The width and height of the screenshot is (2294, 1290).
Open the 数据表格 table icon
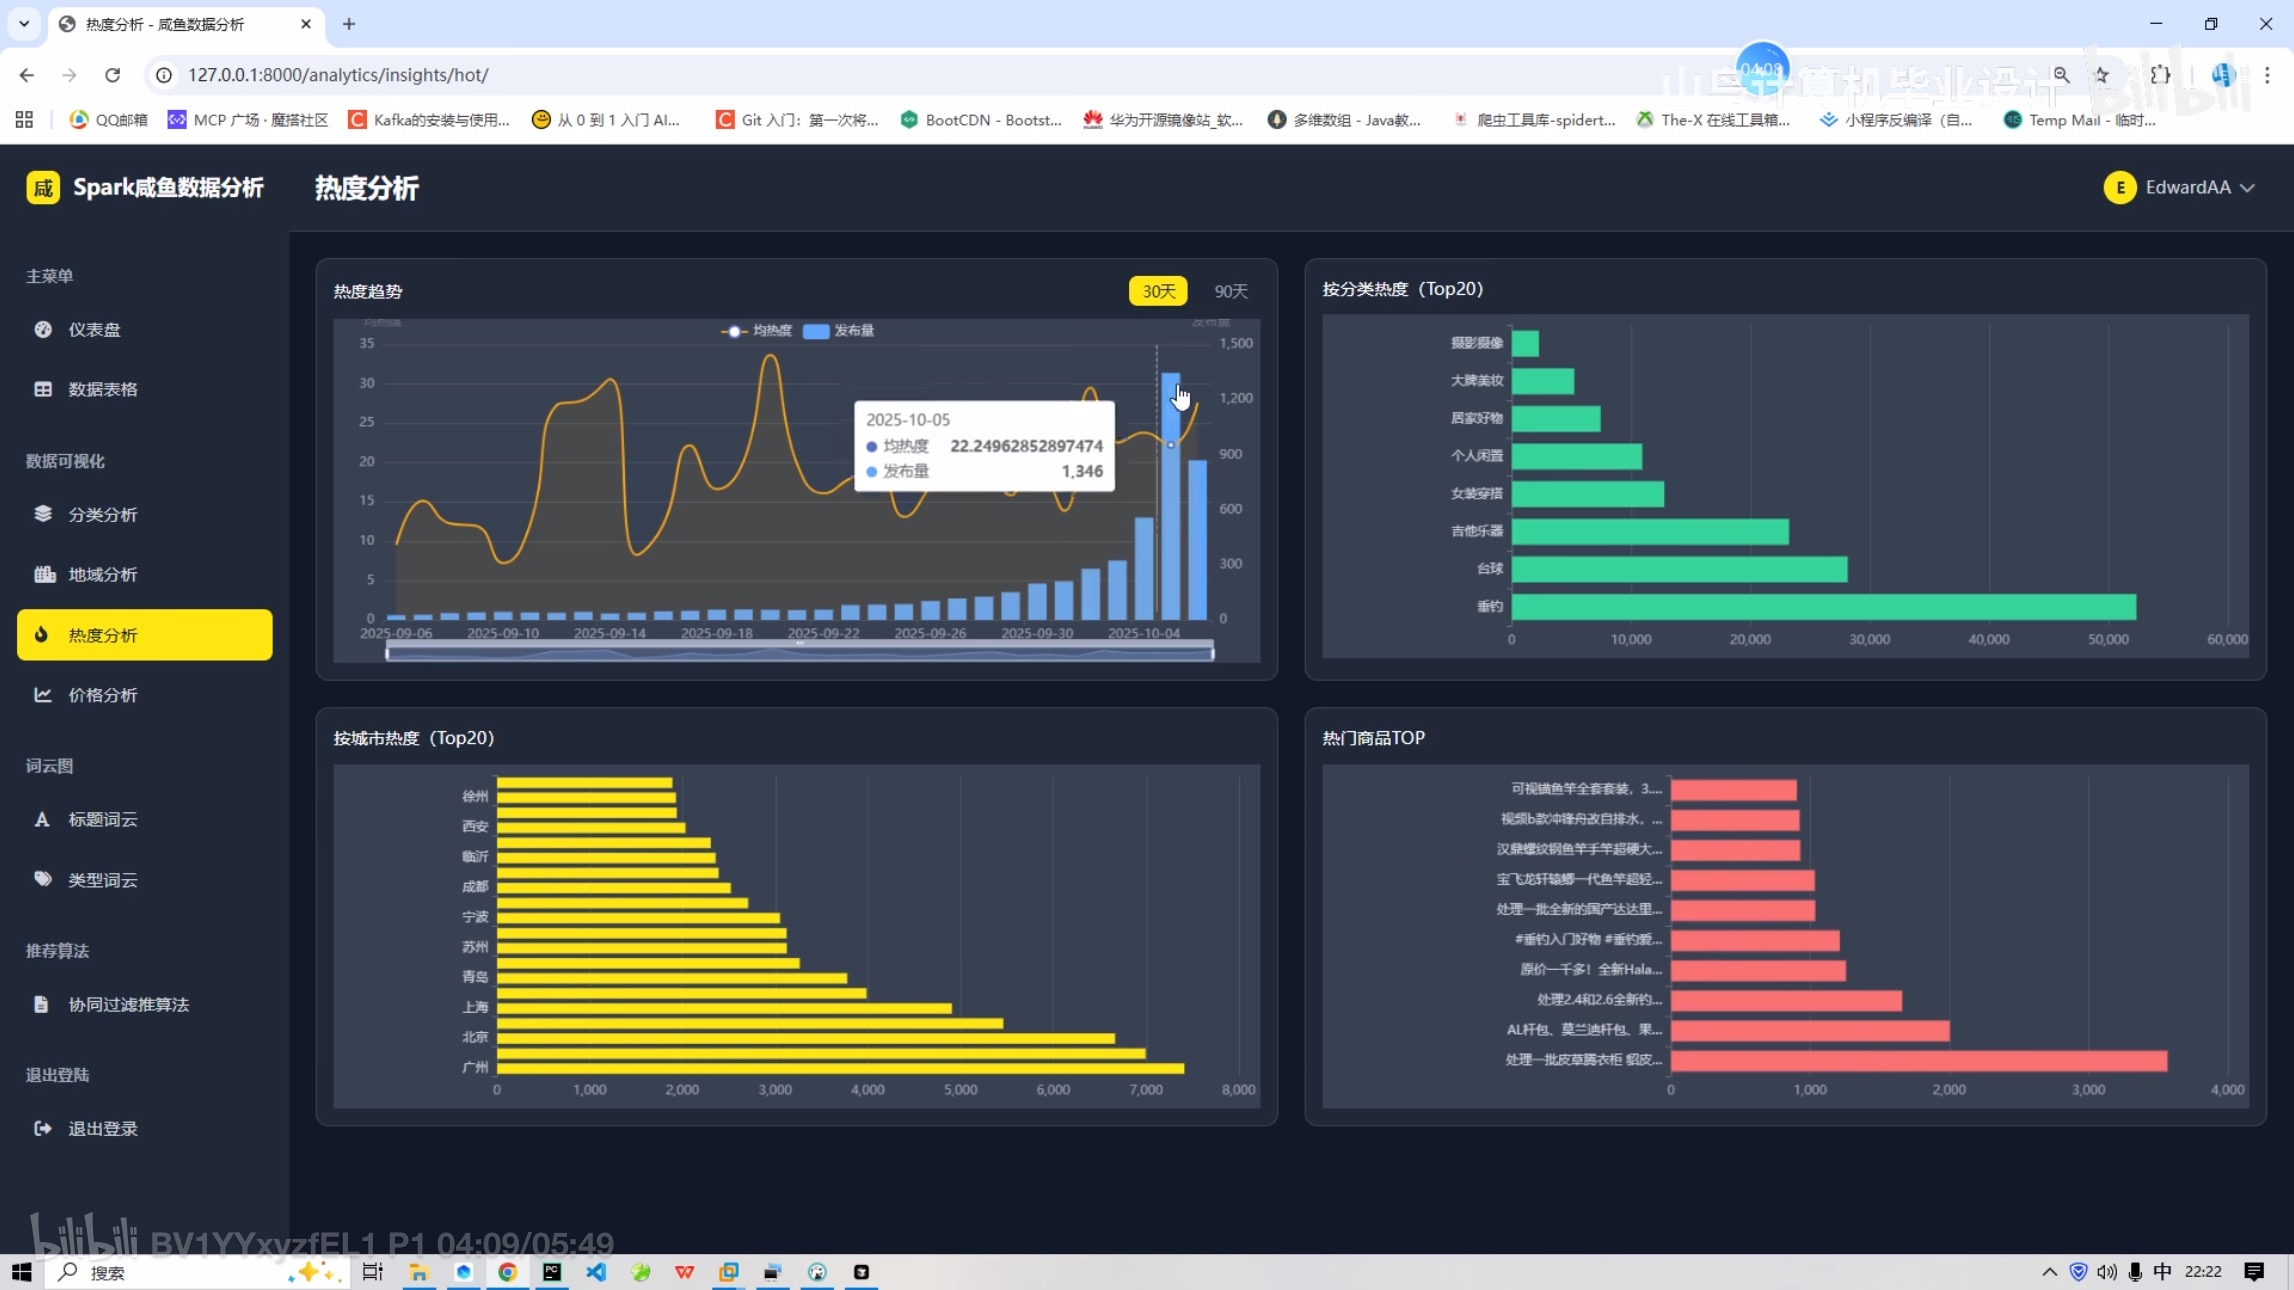tap(43, 389)
